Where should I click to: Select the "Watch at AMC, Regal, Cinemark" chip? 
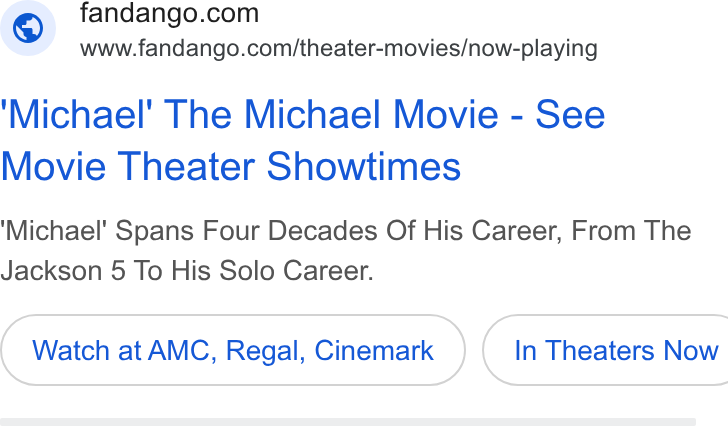coord(233,350)
